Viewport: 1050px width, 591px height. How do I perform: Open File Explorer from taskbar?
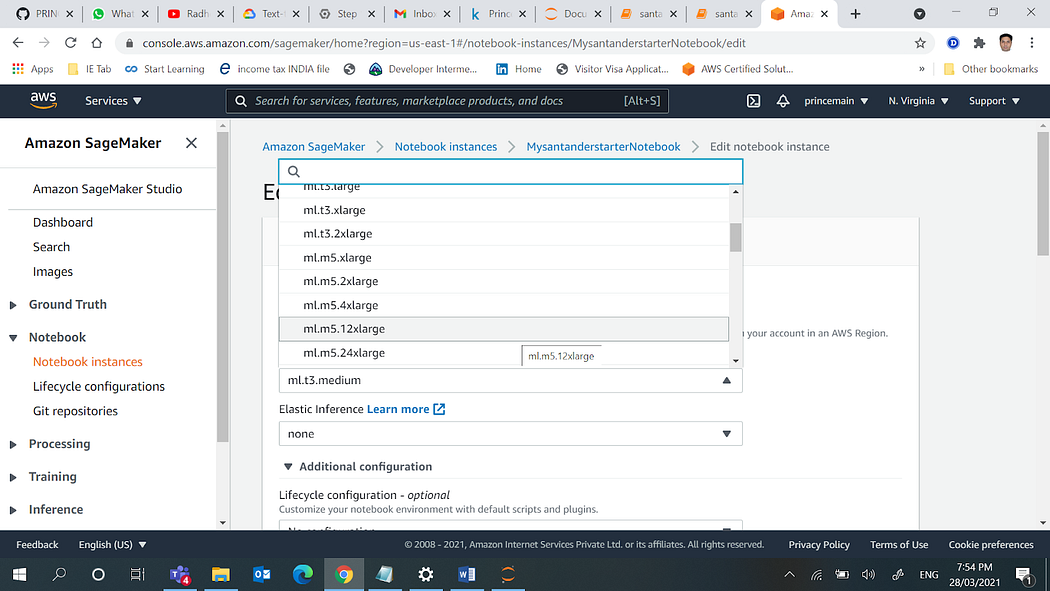click(221, 574)
